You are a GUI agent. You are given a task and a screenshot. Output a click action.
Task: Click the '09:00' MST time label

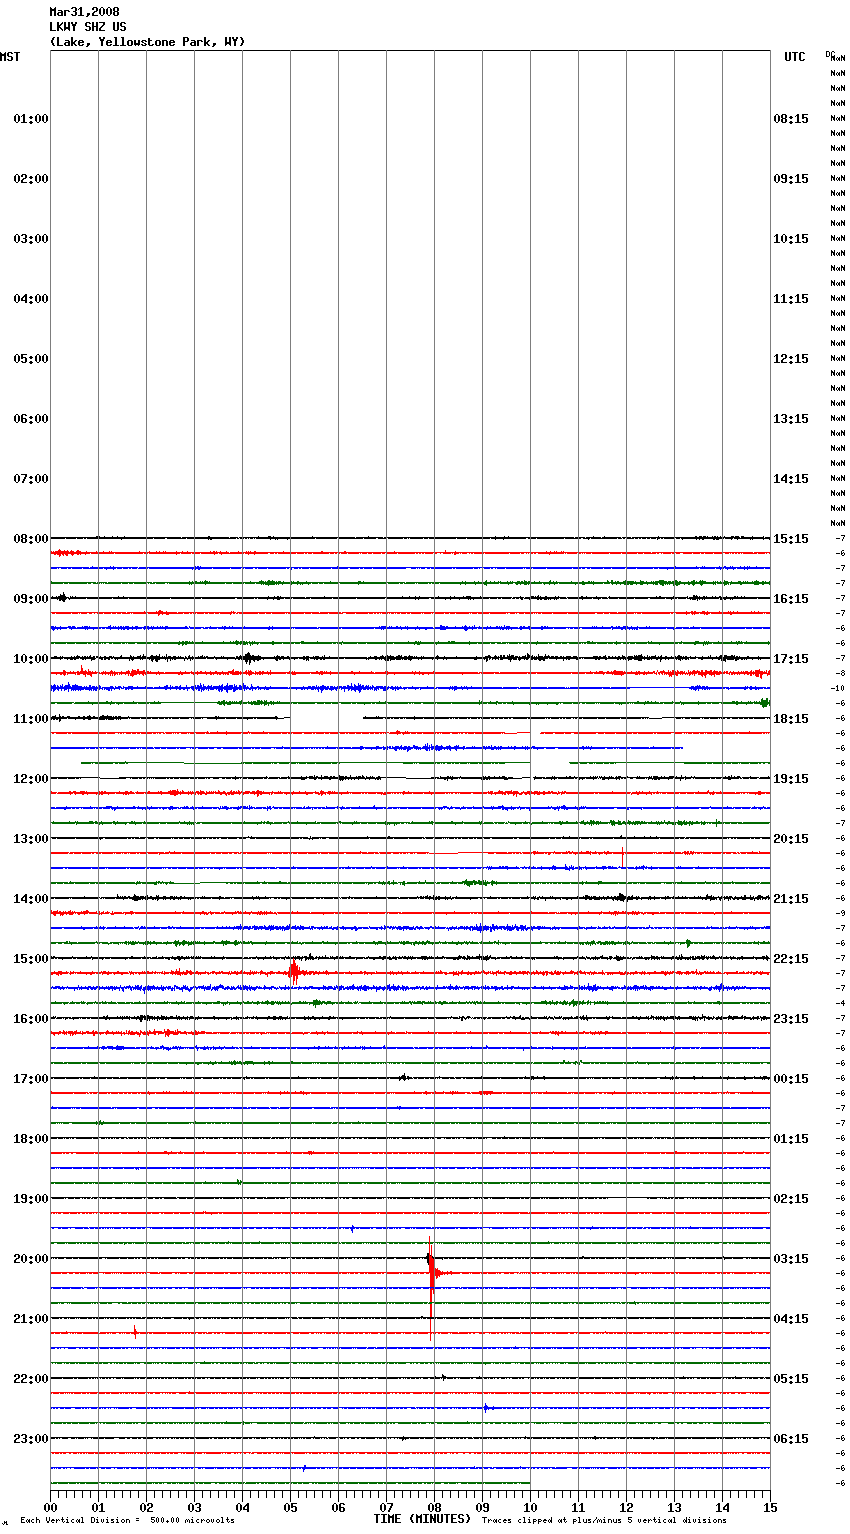point(31,599)
